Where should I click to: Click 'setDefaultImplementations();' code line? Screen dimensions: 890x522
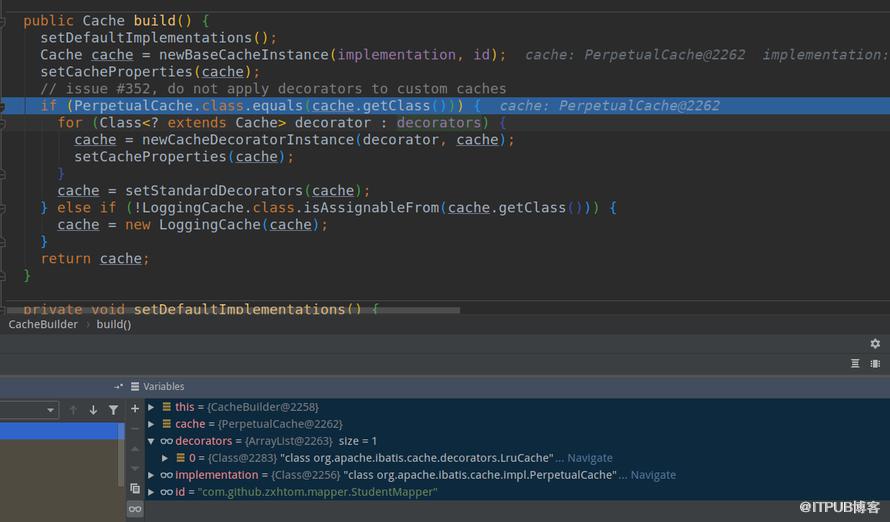158,37
